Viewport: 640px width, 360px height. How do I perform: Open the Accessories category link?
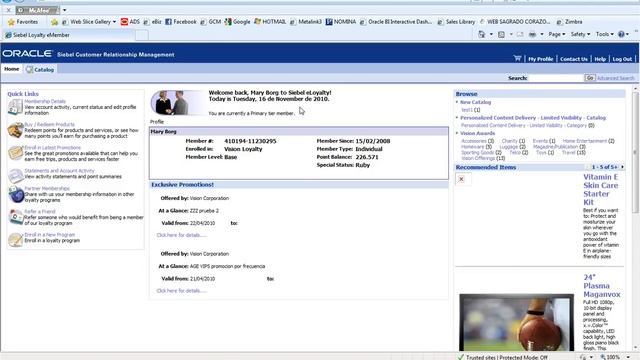[474, 141]
